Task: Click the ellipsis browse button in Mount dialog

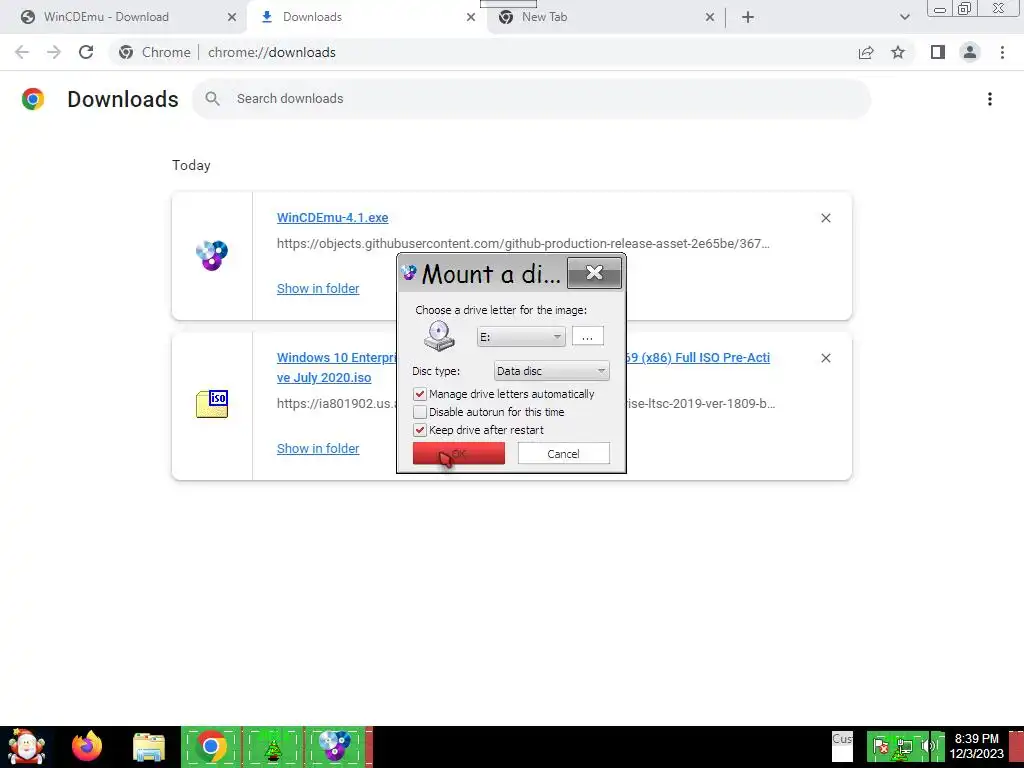Action: tap(588, 336)
